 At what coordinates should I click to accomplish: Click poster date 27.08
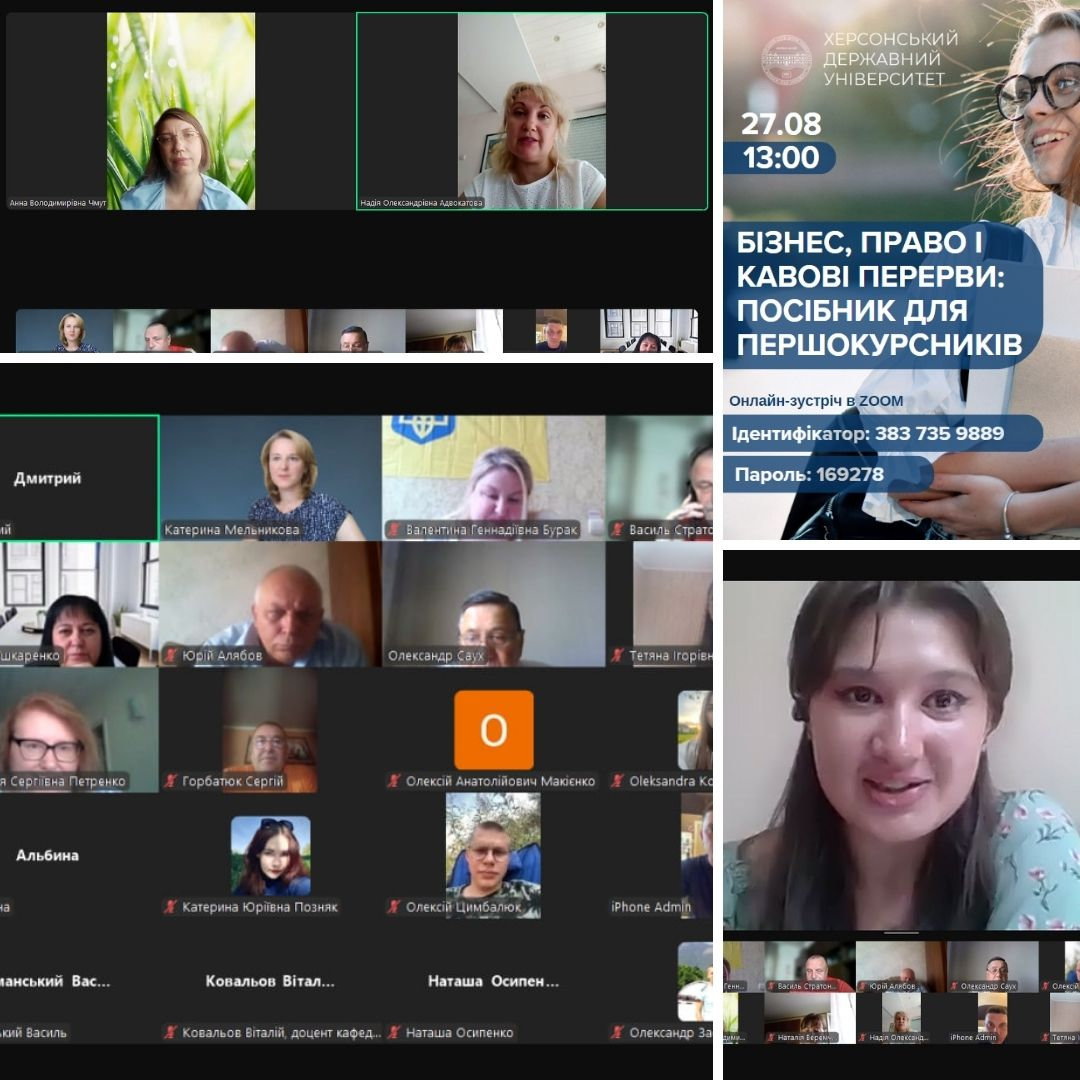781,124
